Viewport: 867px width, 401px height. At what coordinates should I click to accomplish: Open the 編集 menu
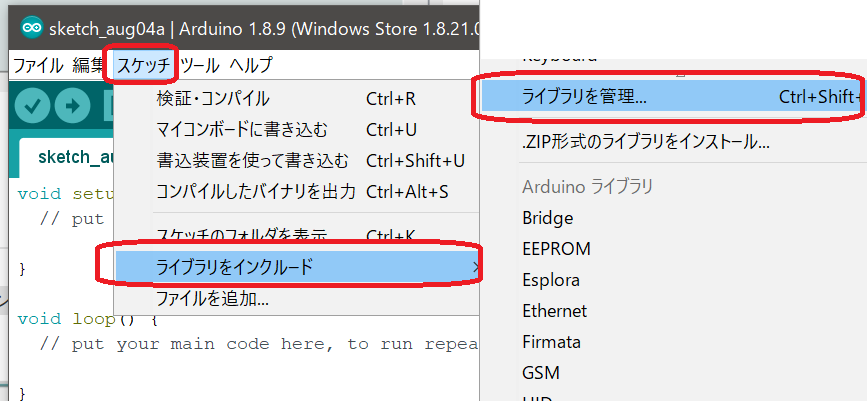(x=87, y=65)
